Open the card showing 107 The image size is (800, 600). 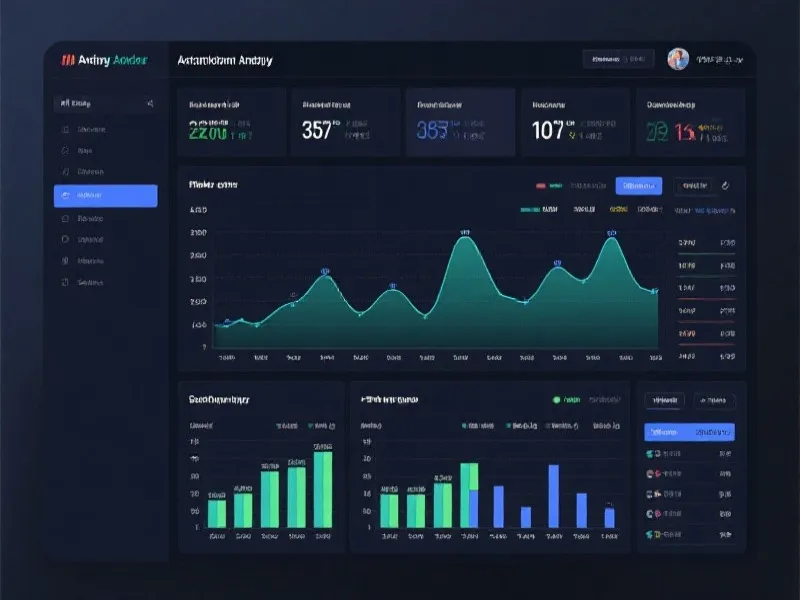pyautogui.click(x=575, y=122)
